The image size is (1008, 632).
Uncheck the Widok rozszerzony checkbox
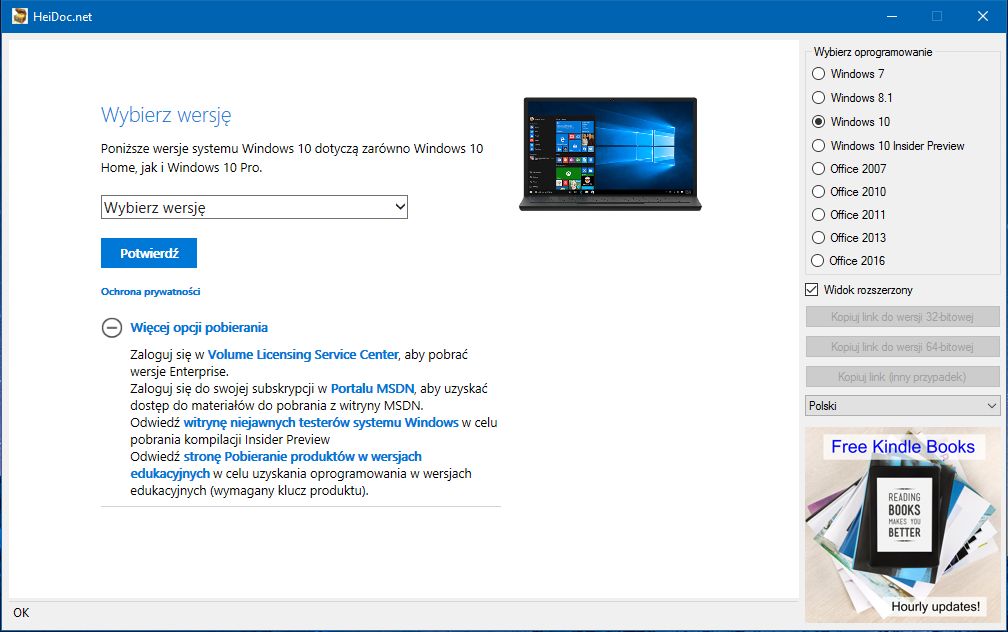tap(812, 290)
